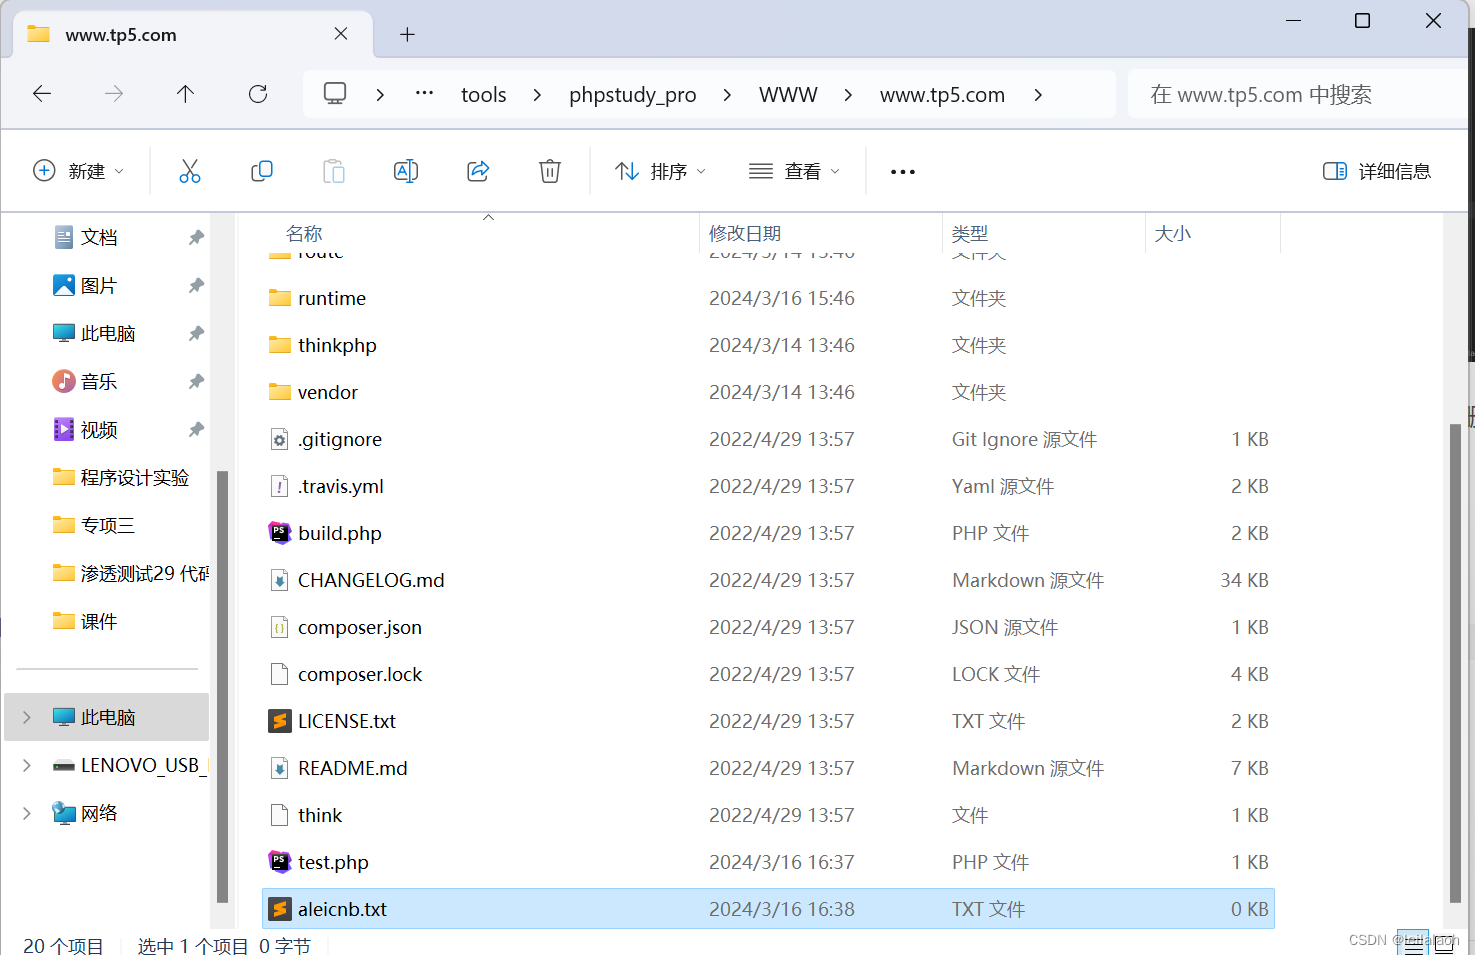
Task: Click the Copy icon in the toolbar
Action: point(262,170)
